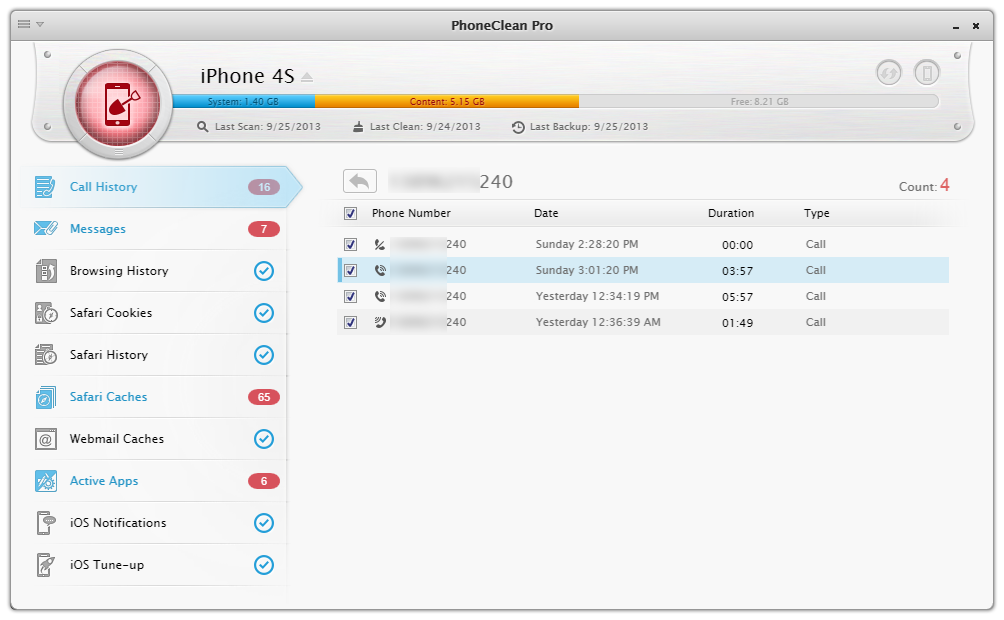The image size is (1004, 620).
Task: Click the orange Content storage bar segment
Action: pyautogui.click(x=446, y=102)
